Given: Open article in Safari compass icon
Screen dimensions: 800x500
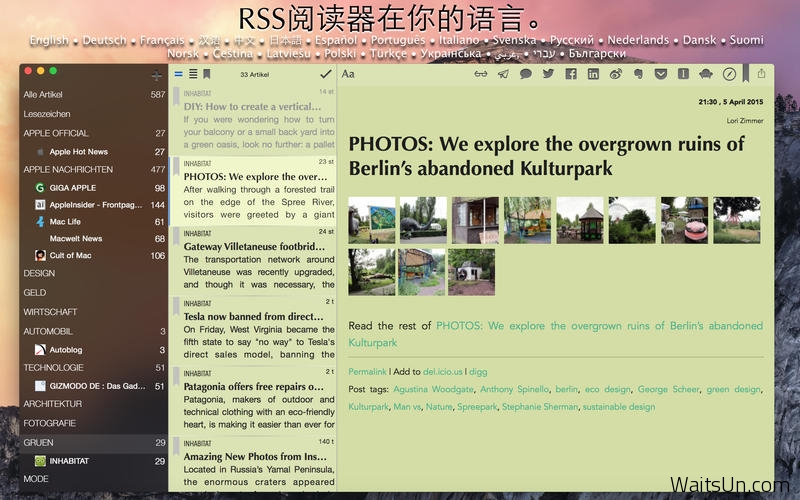Looking at the screenshot, I should pos(730,74).
